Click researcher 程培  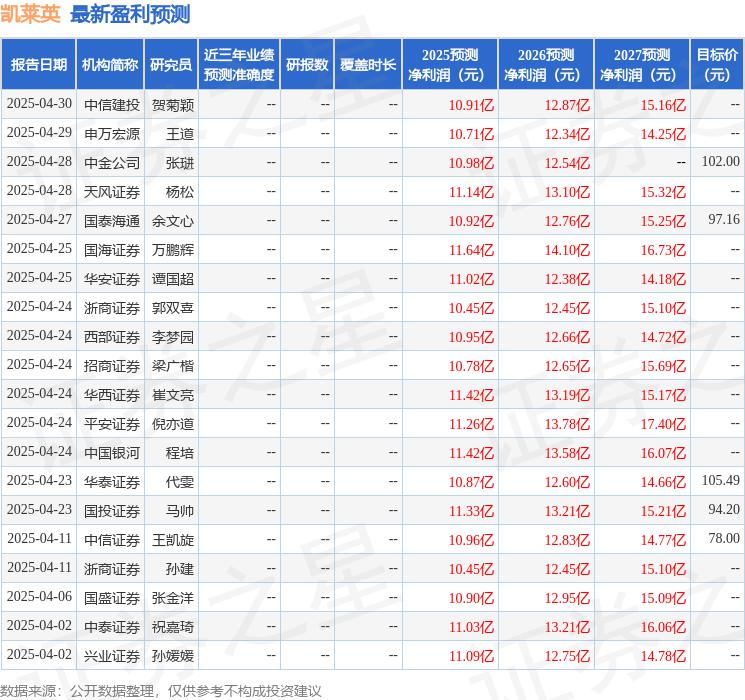tap(180, 453)
